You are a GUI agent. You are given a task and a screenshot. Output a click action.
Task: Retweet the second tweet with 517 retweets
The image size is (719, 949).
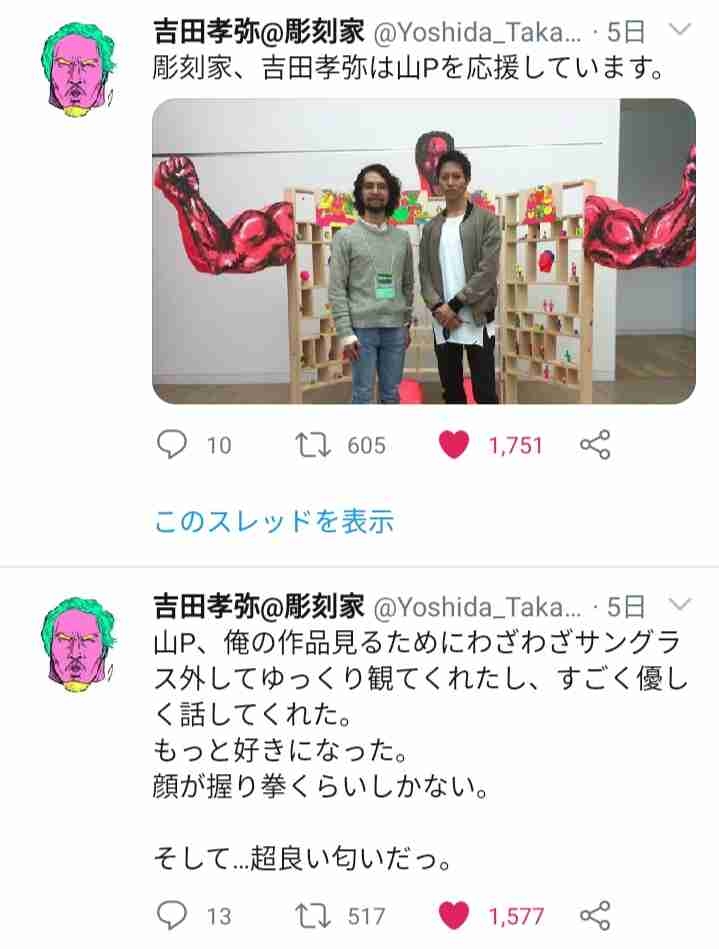click(312, 915)
